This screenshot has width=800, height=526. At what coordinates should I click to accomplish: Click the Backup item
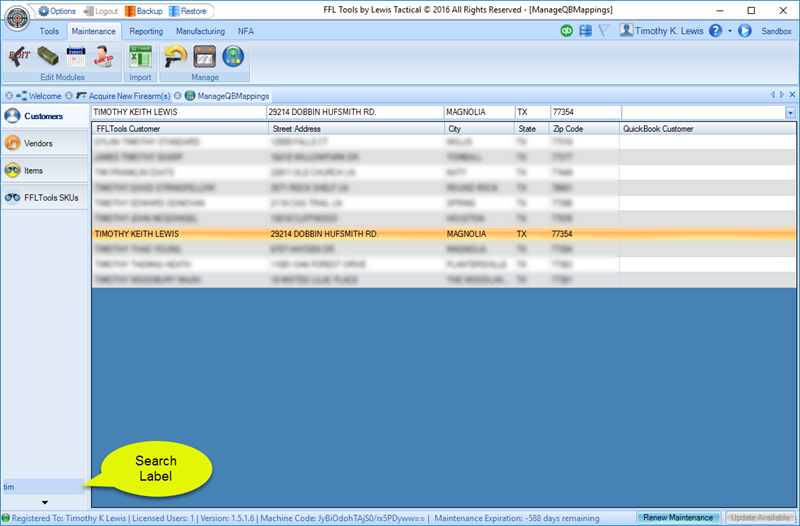(x=143, y=11)
